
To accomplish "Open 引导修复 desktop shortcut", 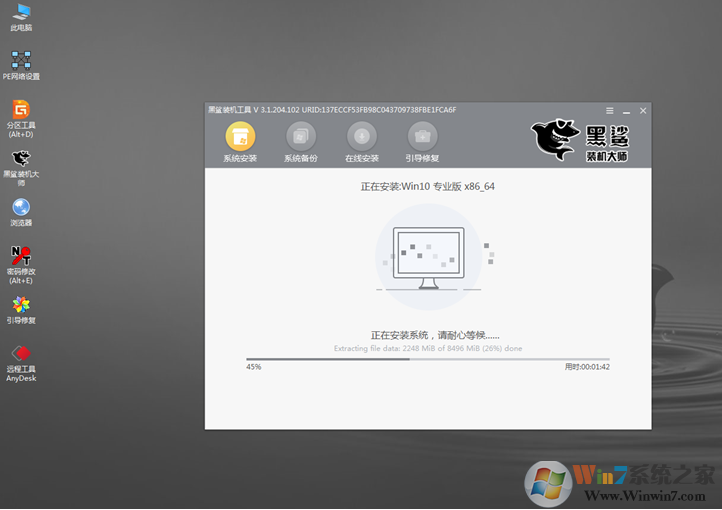I will tap(21, 310).
